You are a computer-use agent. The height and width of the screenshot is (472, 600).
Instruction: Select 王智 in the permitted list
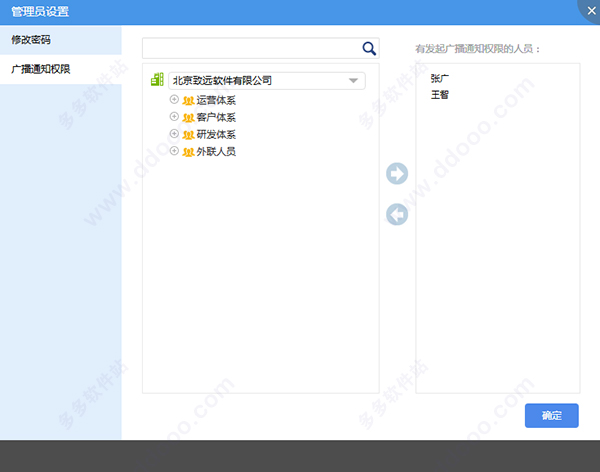tap(440, 95)
